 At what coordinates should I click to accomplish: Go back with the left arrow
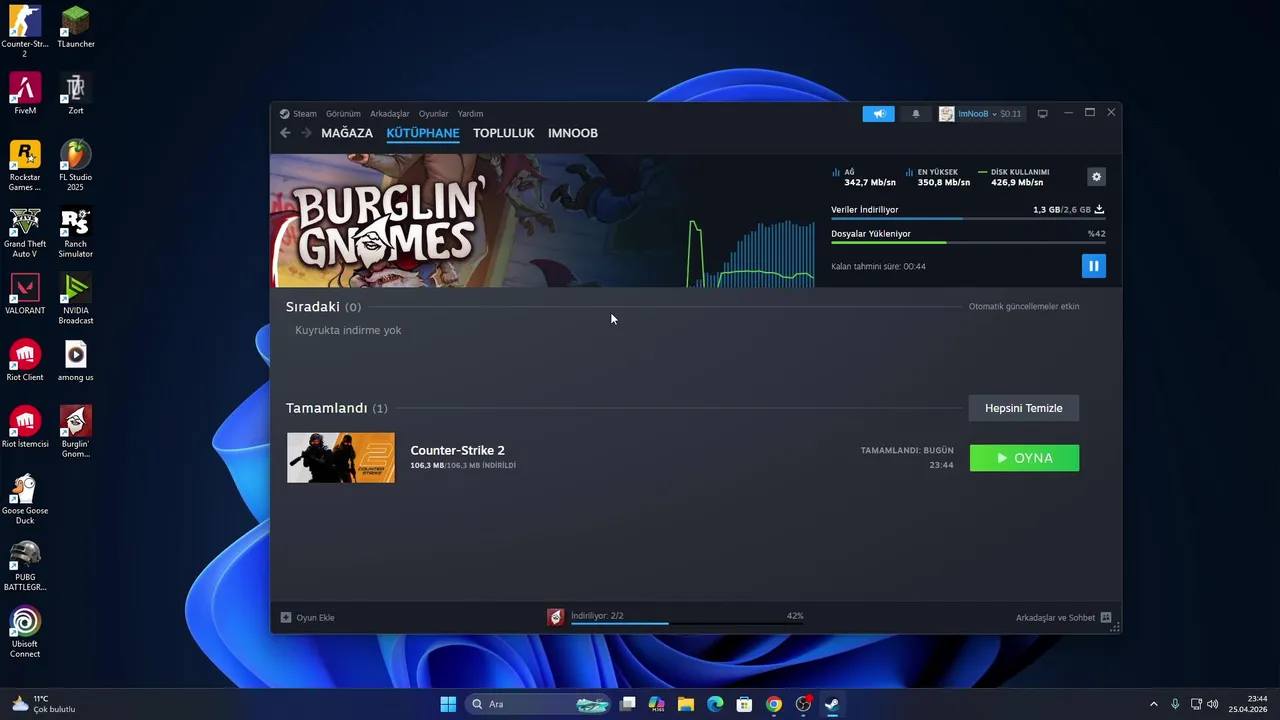pos(285,133)
